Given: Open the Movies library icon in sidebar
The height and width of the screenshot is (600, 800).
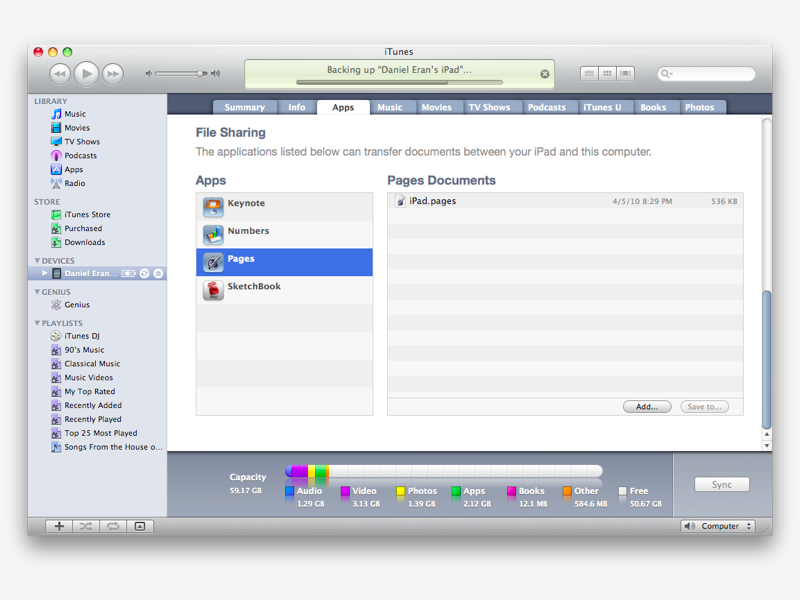Looking at the screenshot, I should 56,128.
